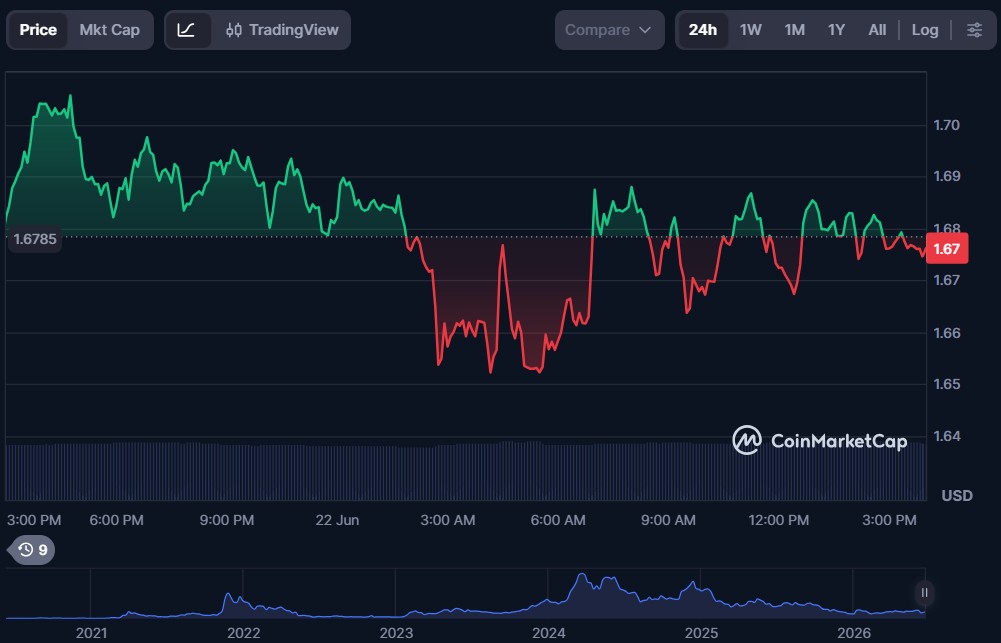Click 2024 on the overview timeline

tap(548, 633)
